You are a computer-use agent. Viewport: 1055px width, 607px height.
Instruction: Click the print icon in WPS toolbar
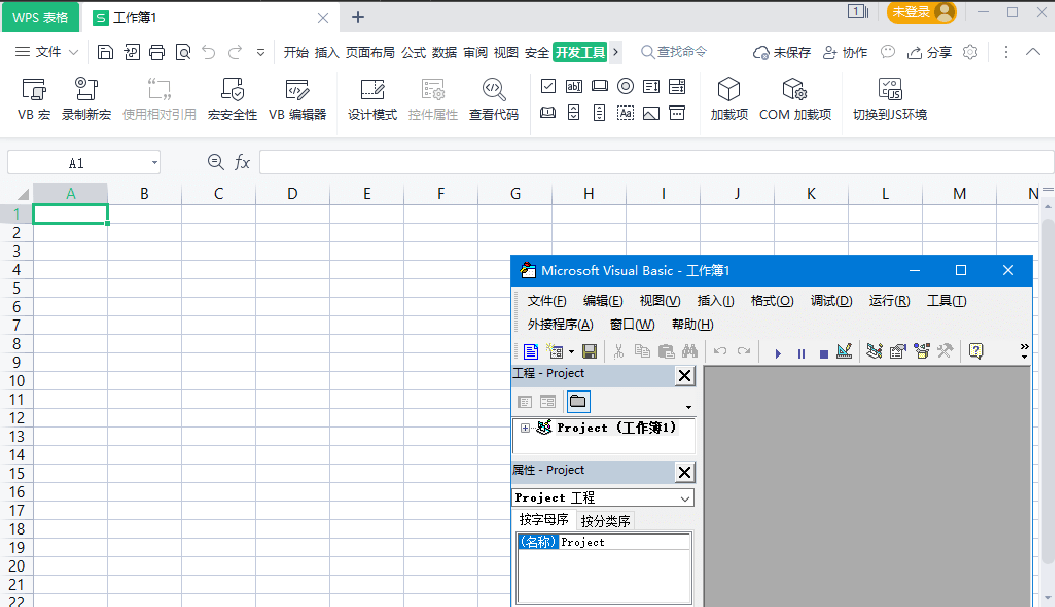157,52
